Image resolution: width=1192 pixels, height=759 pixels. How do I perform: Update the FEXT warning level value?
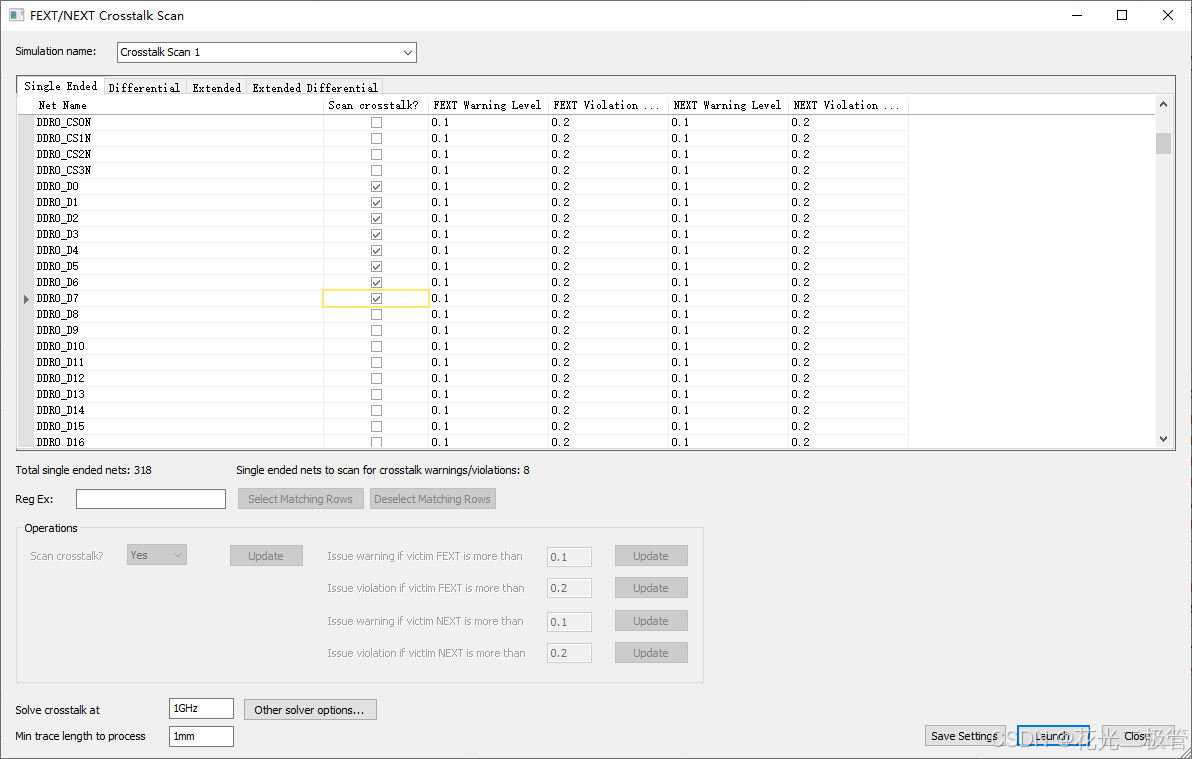coord(651,555)
